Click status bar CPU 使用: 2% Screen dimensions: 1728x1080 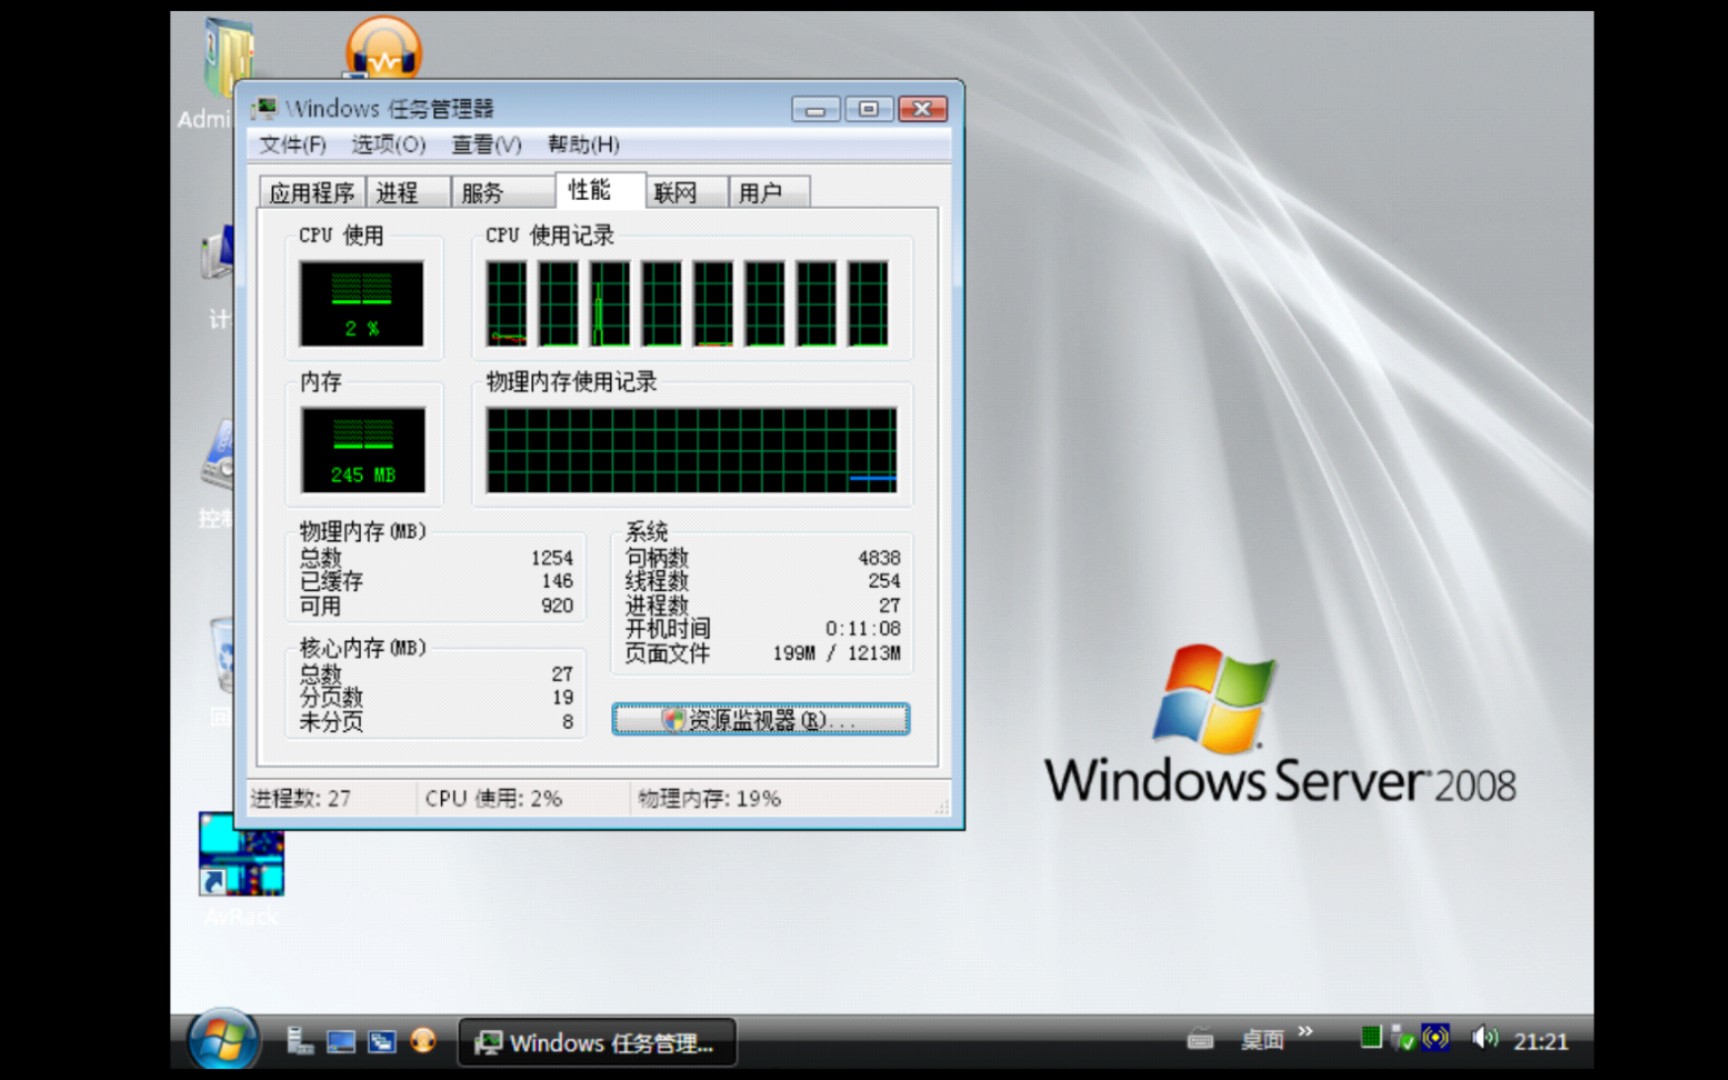493,798
